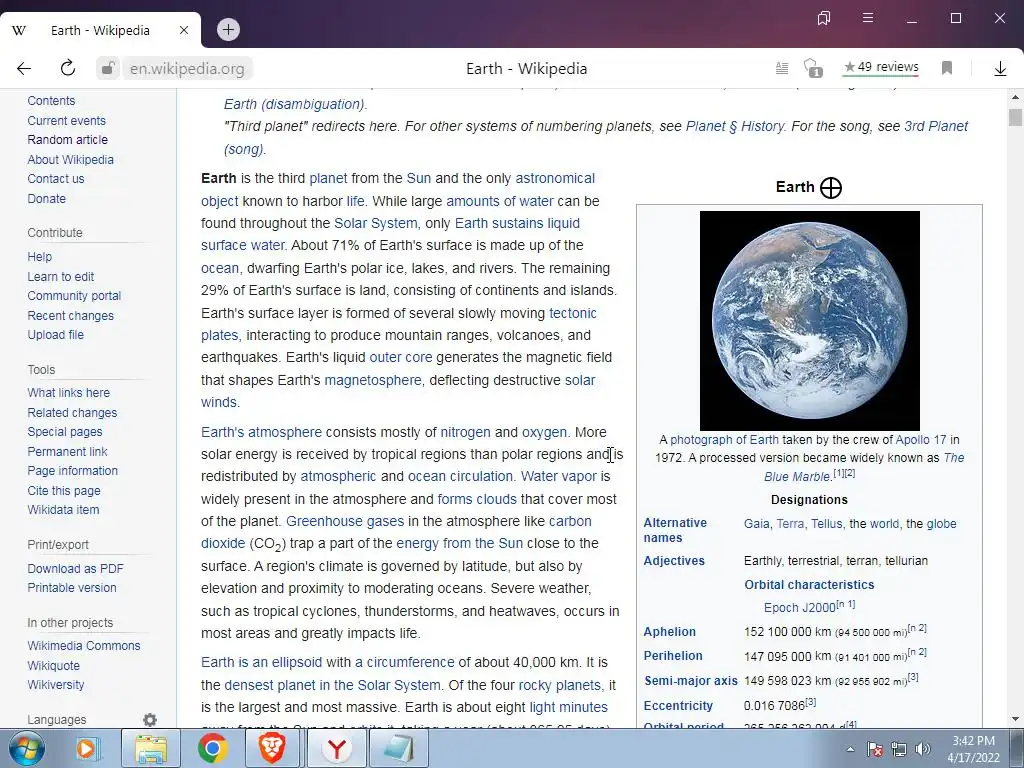Open Upload file link
Screen dimensions: 1024x768
click(x=56, y=334)
